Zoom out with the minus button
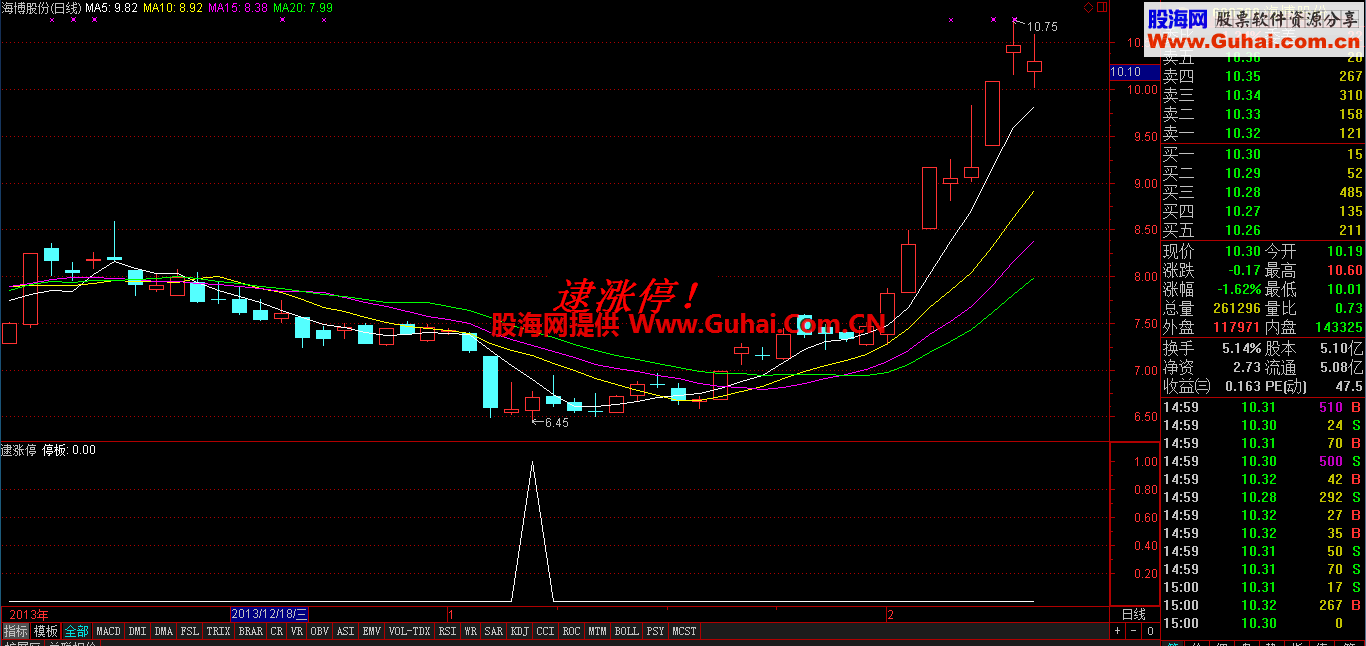Screen dimensions: 1366x646 [x=1132, y=631]
